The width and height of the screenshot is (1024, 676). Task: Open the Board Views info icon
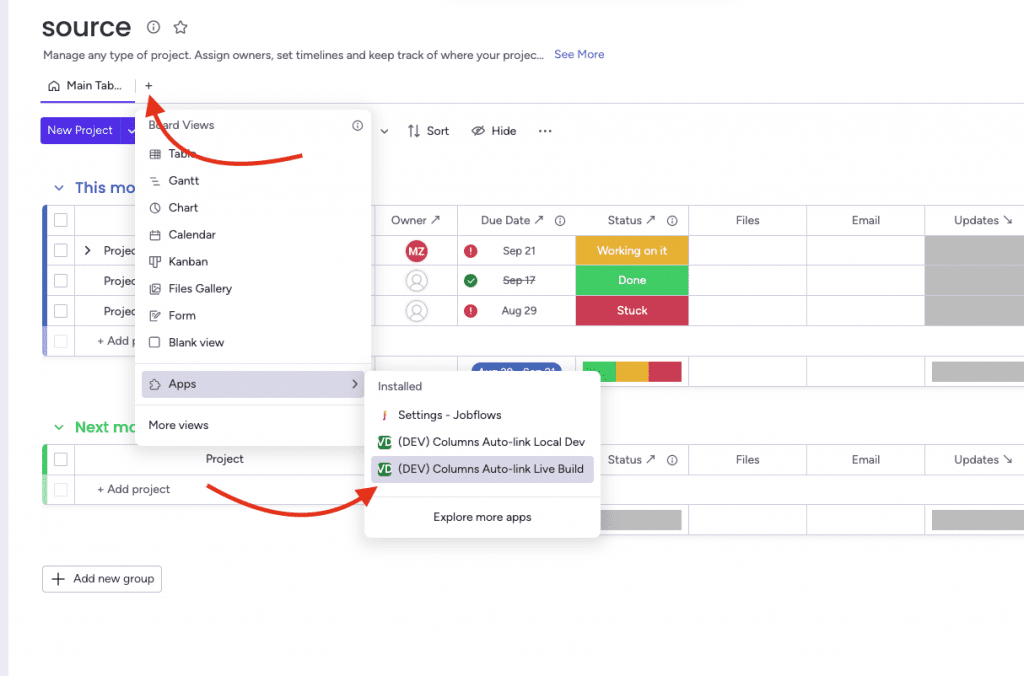pos(357,125)
